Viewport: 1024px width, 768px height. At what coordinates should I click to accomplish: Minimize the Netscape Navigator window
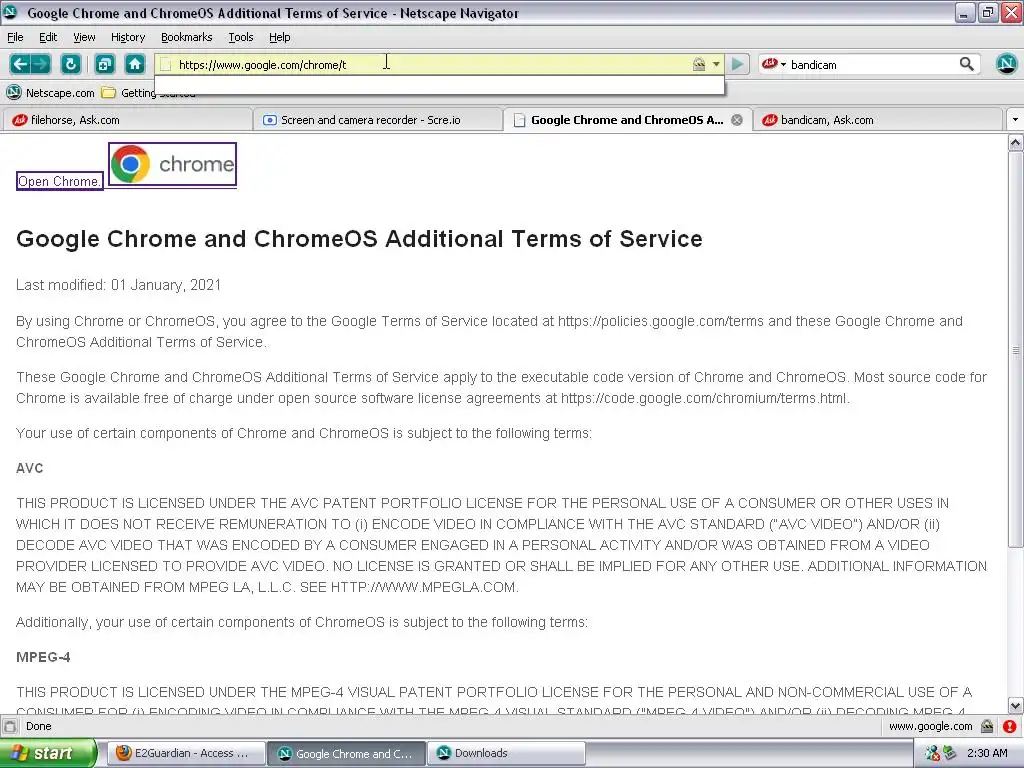(965, 12)
